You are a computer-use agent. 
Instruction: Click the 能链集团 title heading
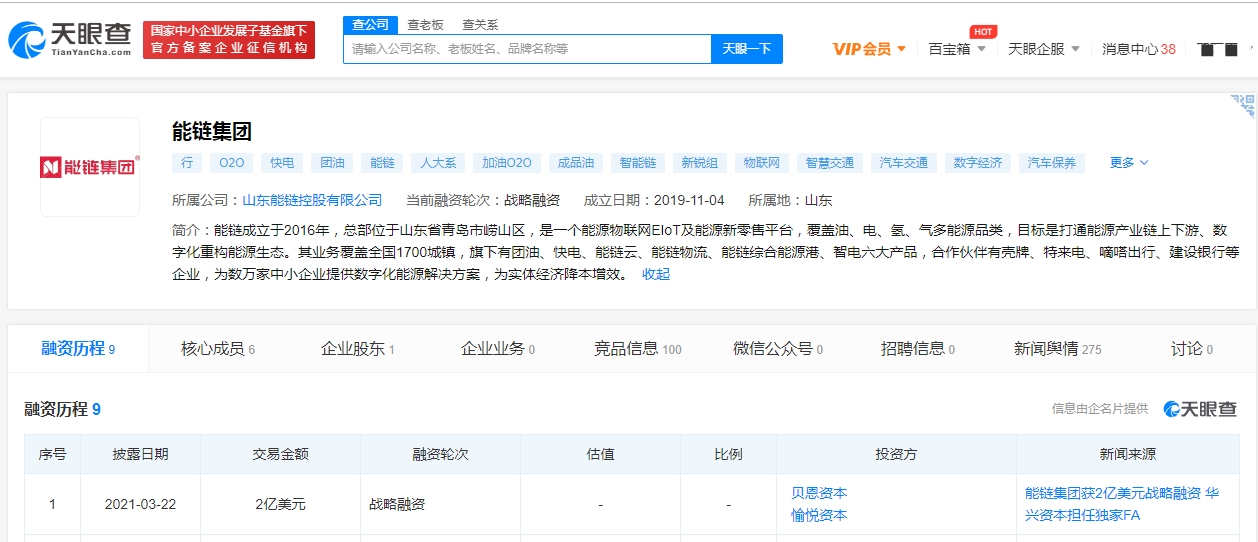pyautogui.click(x=212, y=131)
